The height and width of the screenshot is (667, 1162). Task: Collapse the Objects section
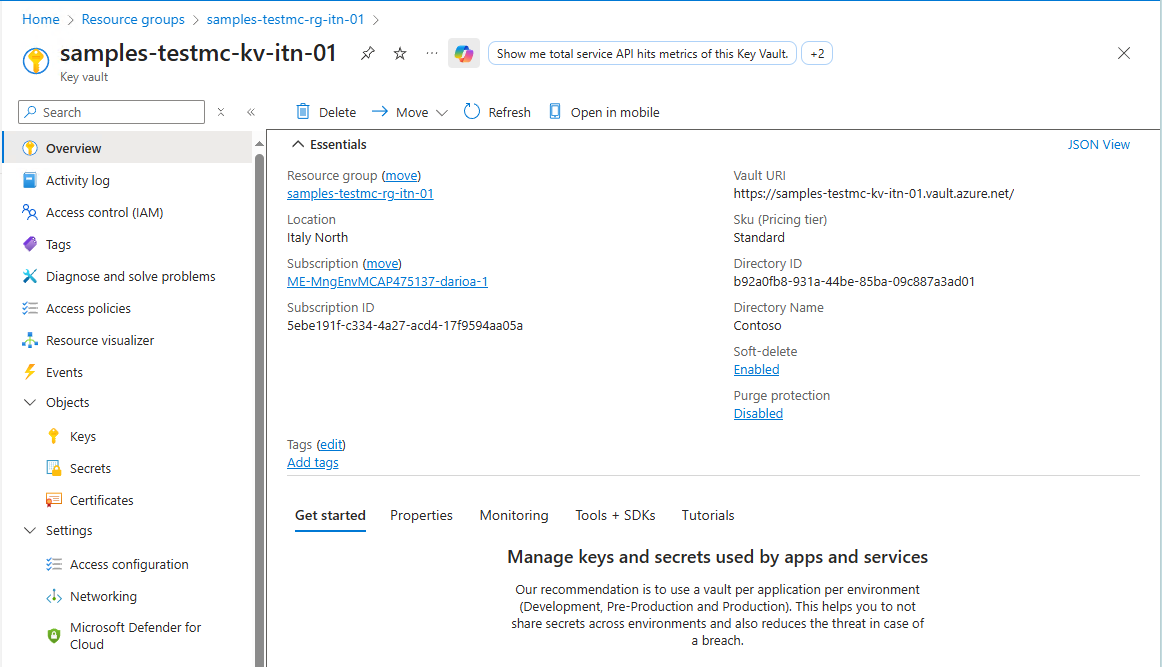coord(29,402)
